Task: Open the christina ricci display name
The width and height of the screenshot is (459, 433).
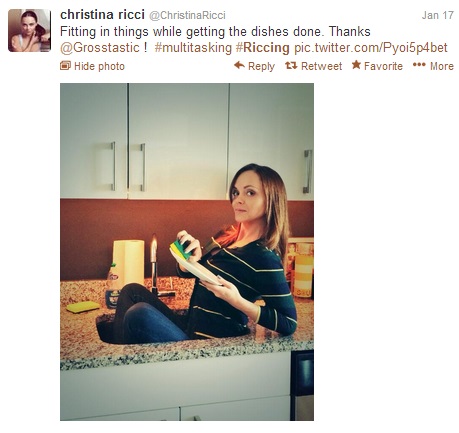Action: click(x=102, y=15)
